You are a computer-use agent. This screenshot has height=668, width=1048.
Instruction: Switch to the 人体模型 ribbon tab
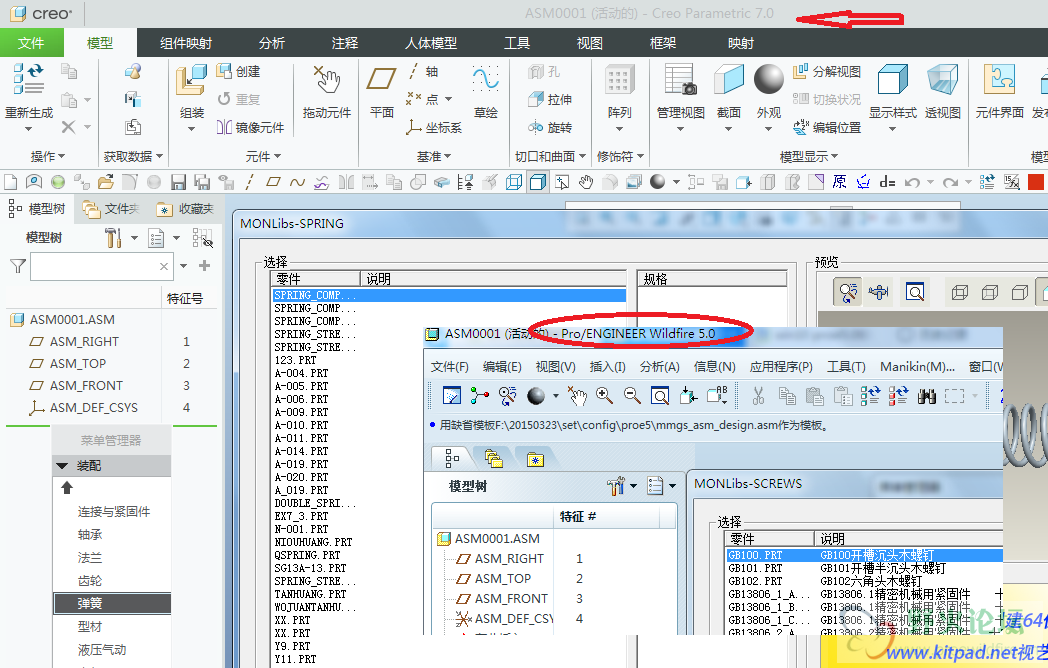430,43
